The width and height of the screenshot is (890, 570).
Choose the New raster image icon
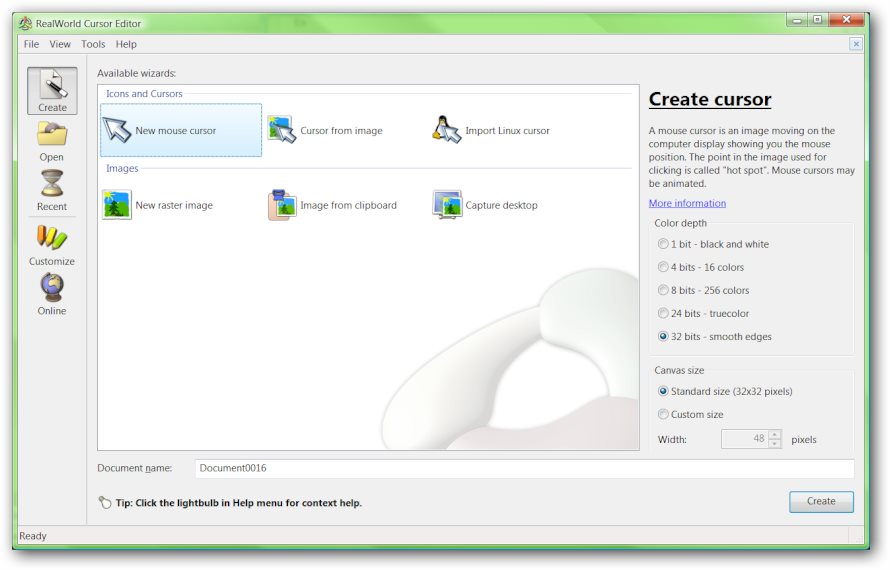tap(117, 205)
